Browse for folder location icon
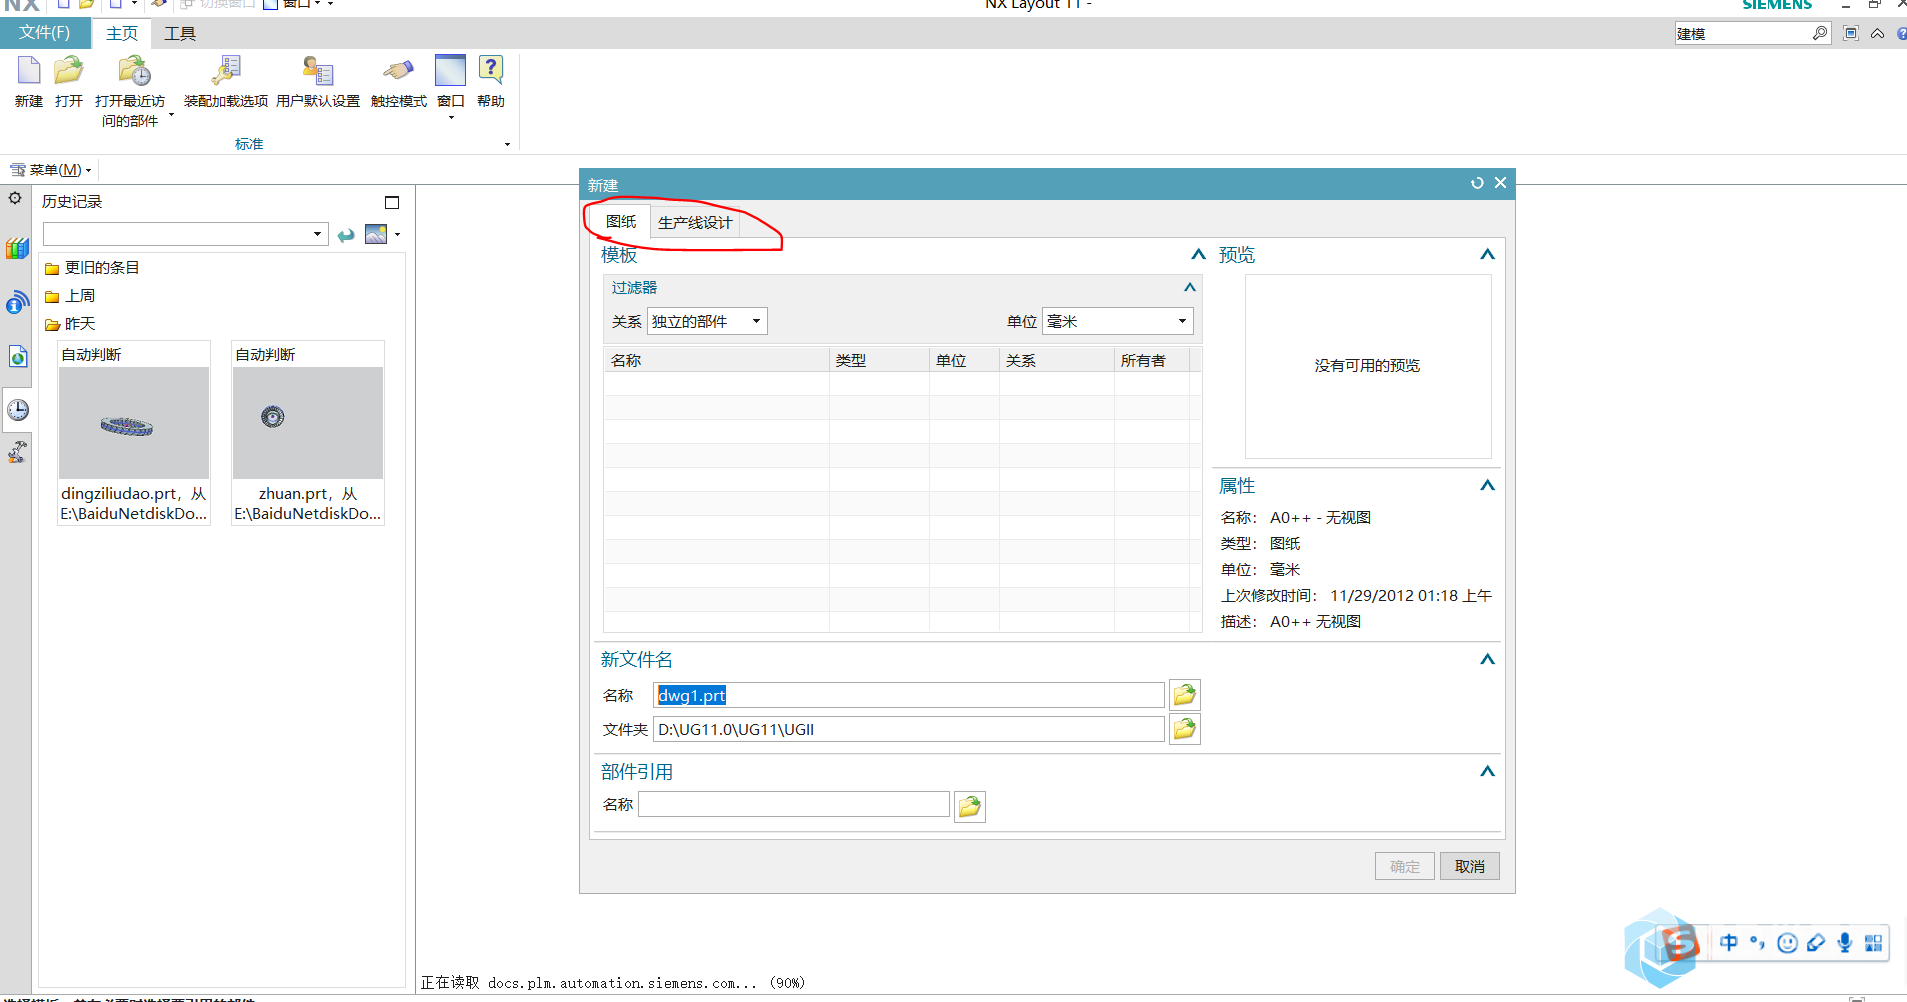Viewport: 1907px width, 1002px height. click(1184, 729)
